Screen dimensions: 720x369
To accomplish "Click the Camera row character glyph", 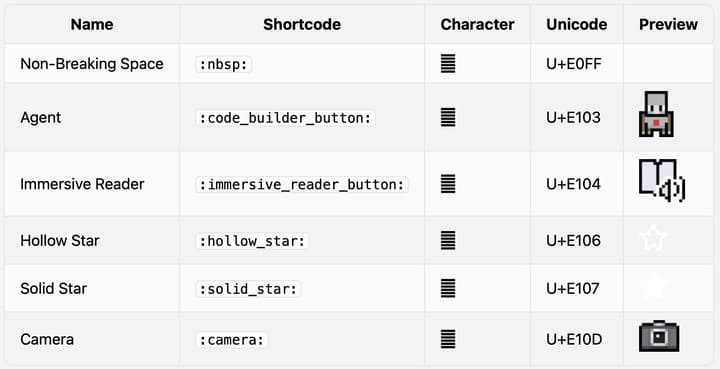I will point(448,339).
